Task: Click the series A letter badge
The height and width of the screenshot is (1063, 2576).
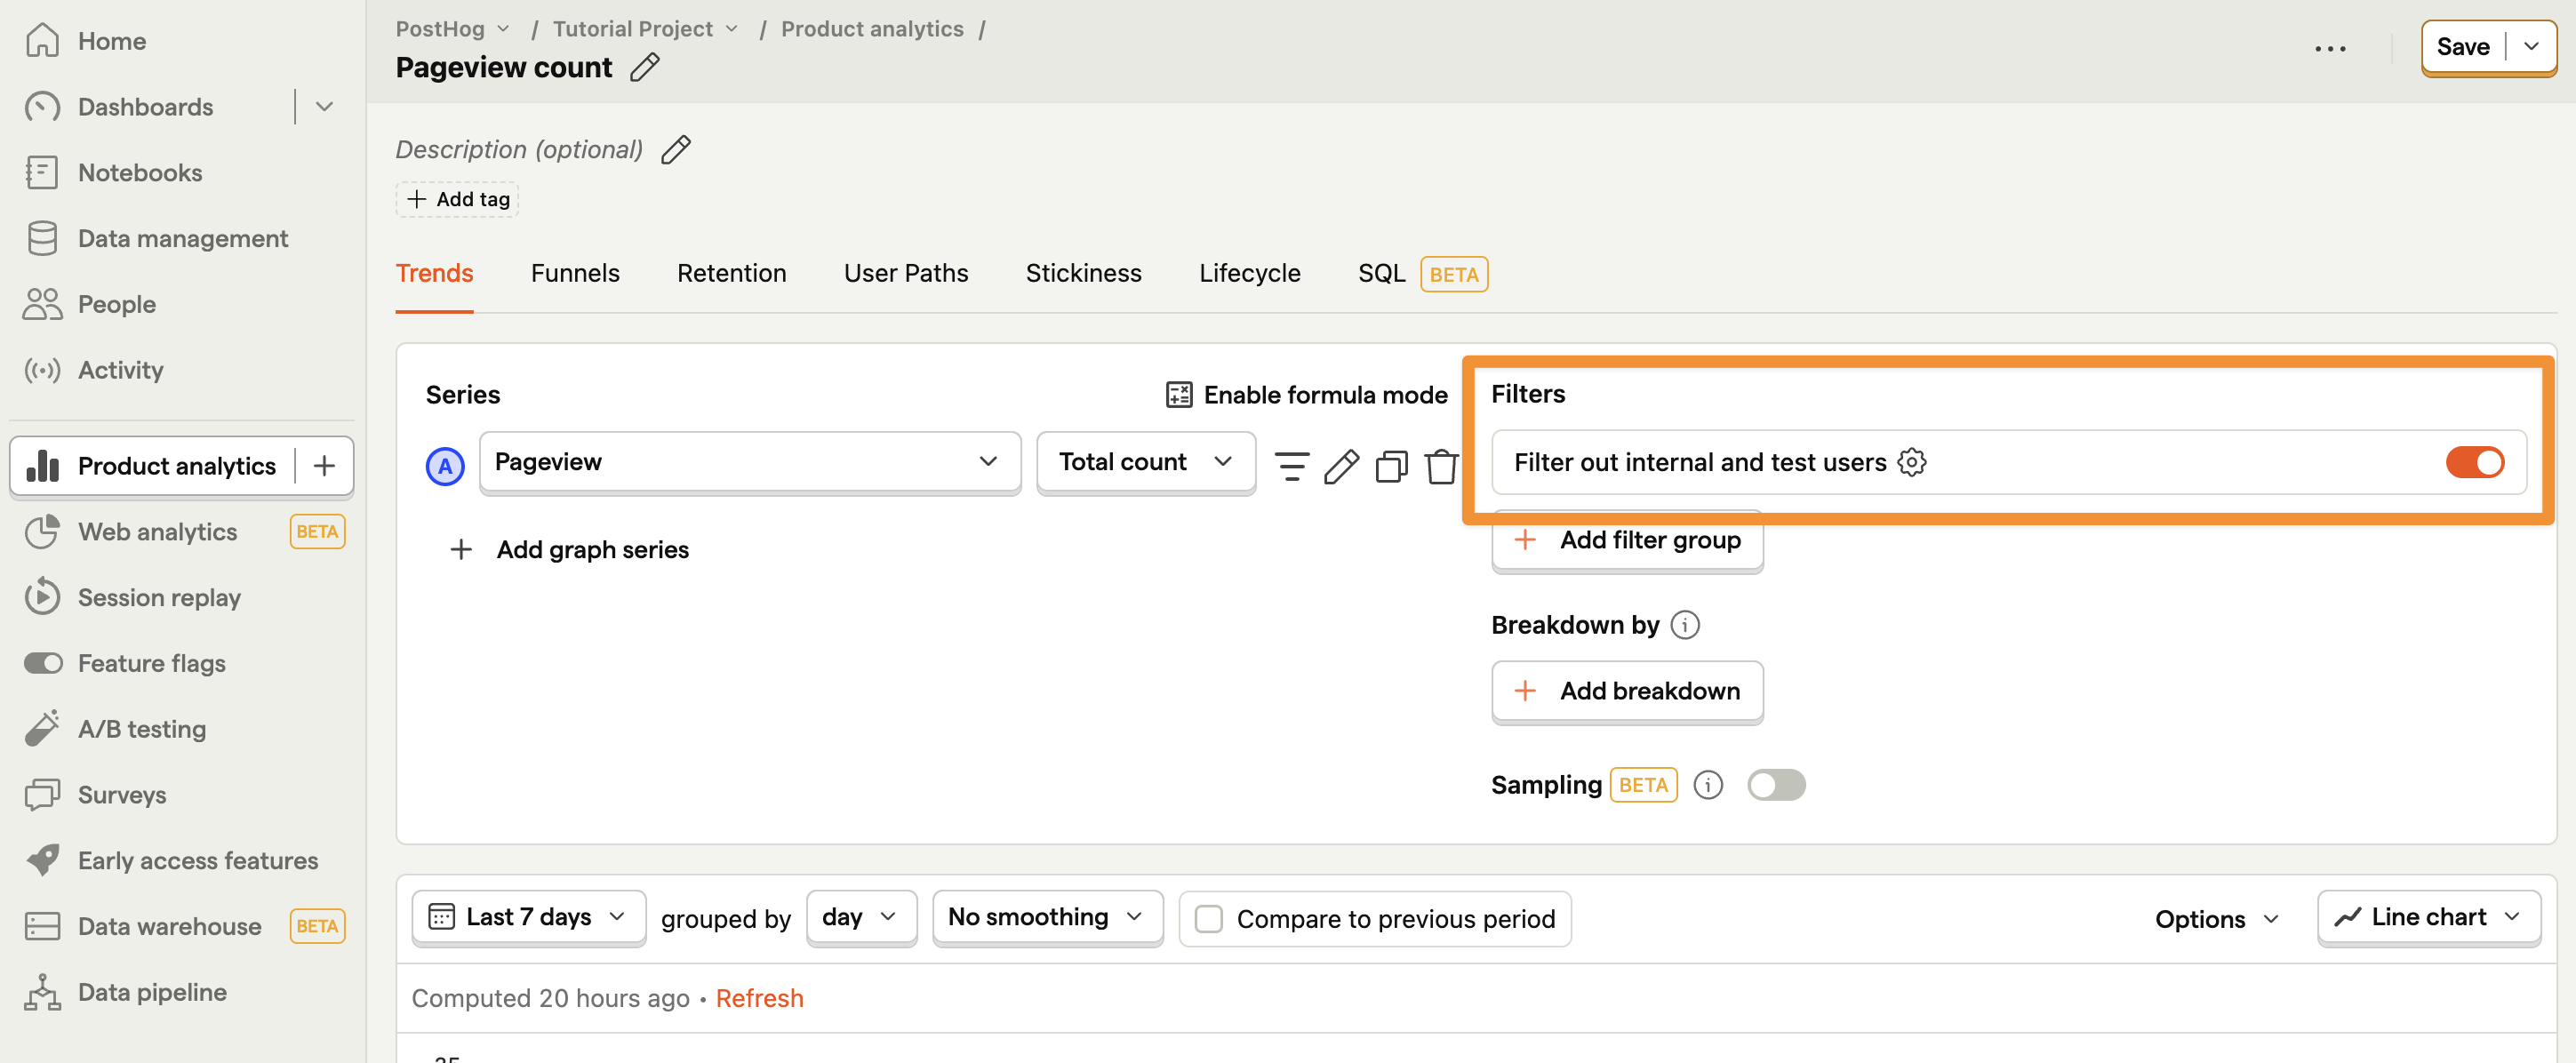Action: pos(445,466)
